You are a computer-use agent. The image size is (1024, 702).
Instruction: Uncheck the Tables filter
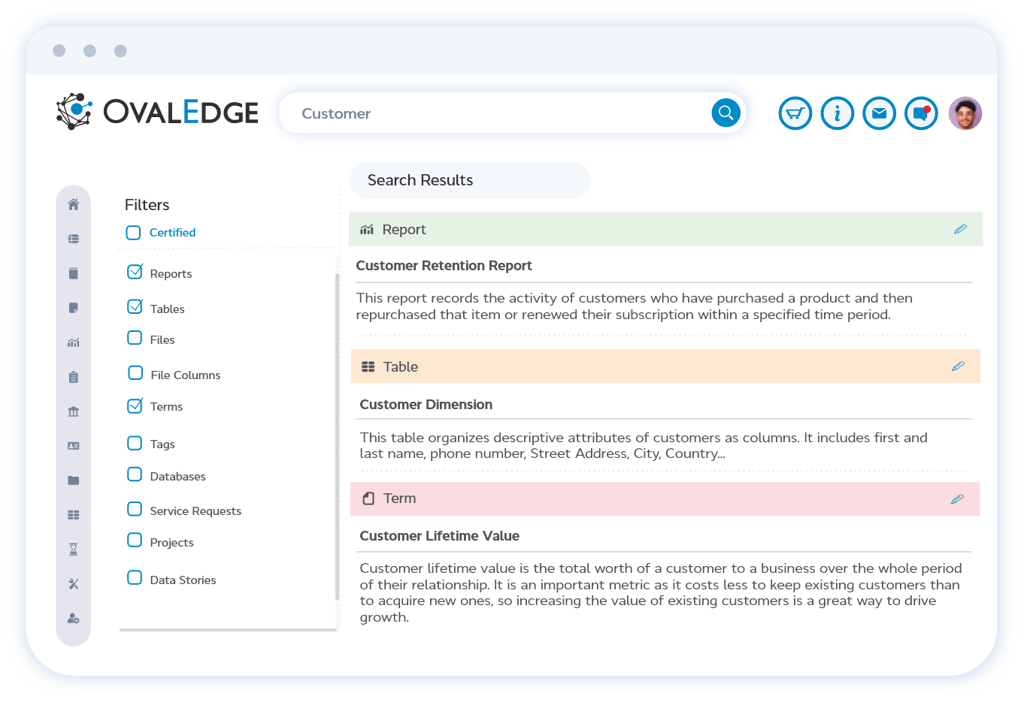pos(132,308)
